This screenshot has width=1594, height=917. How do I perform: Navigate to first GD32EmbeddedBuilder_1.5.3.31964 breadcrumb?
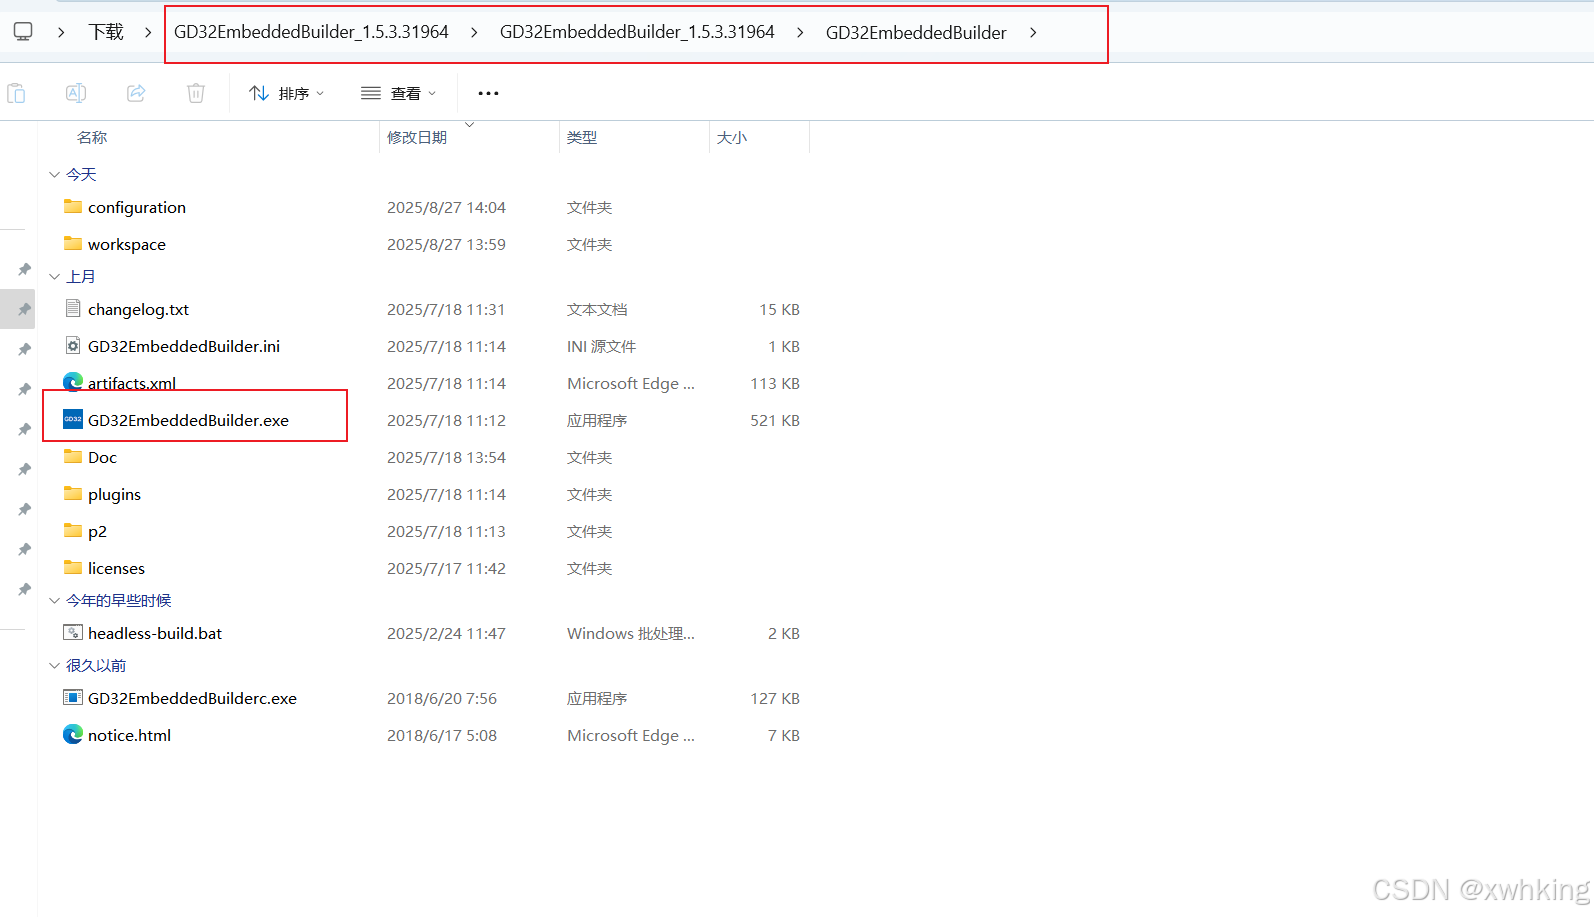311,32
